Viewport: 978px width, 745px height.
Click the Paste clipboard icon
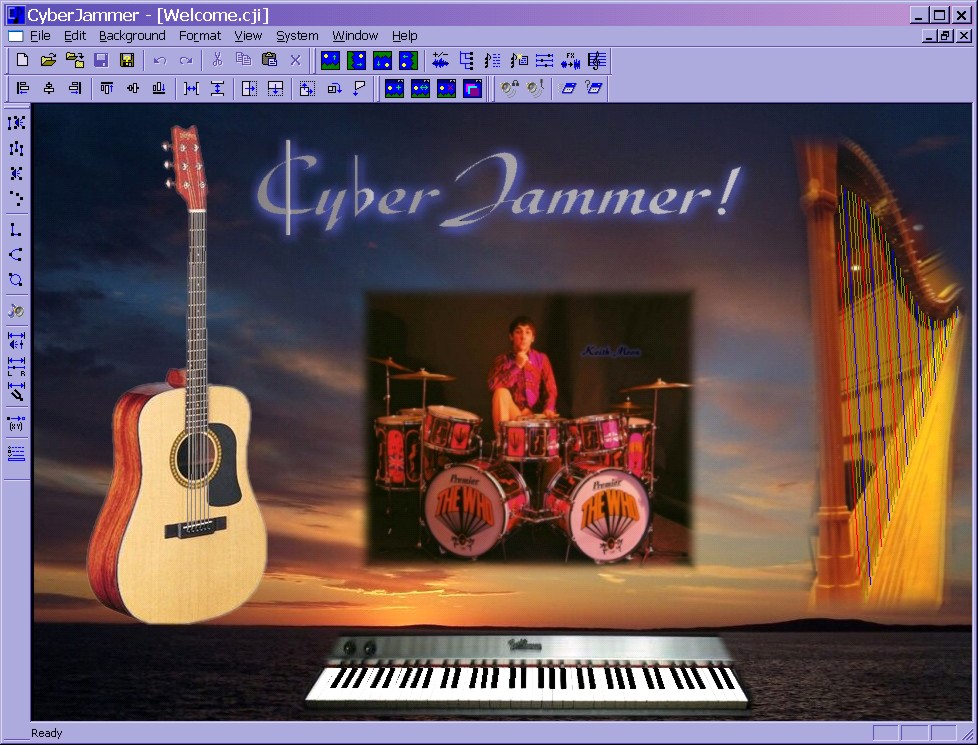pyautogui.click(x=269, y=60)
